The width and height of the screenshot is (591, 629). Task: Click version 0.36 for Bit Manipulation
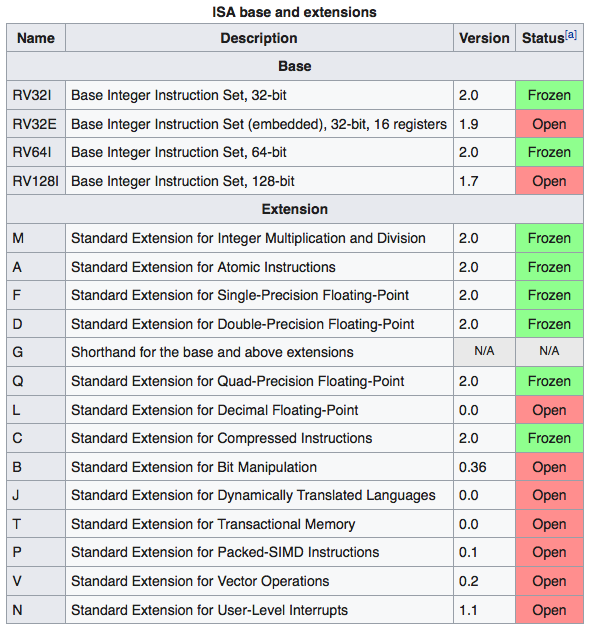click(x=473, y=467)
